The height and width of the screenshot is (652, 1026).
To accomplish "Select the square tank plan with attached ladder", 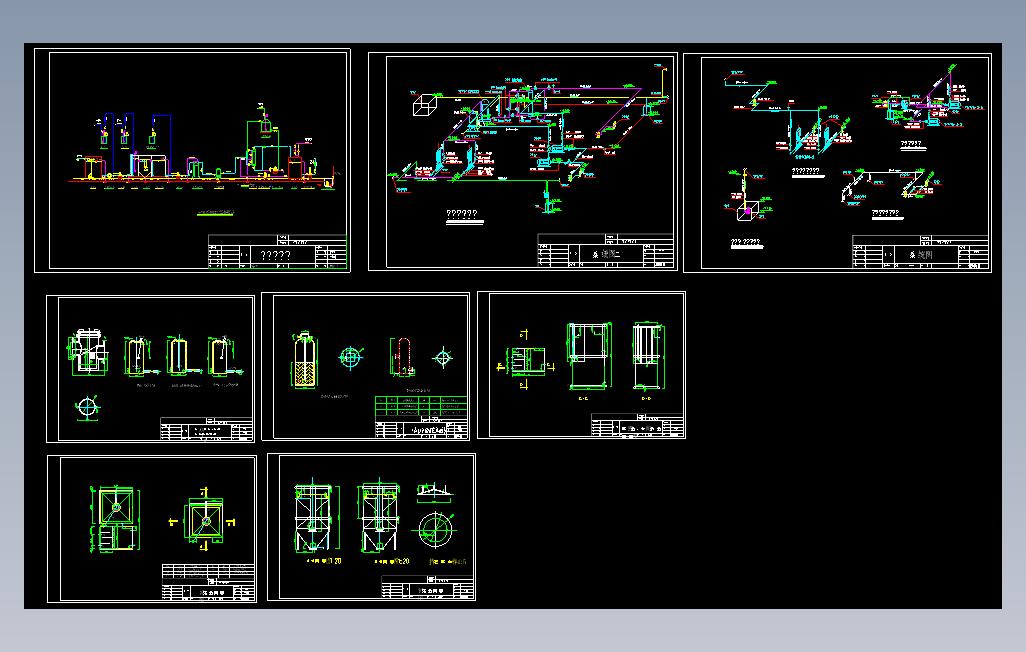I will click(115, 519).
